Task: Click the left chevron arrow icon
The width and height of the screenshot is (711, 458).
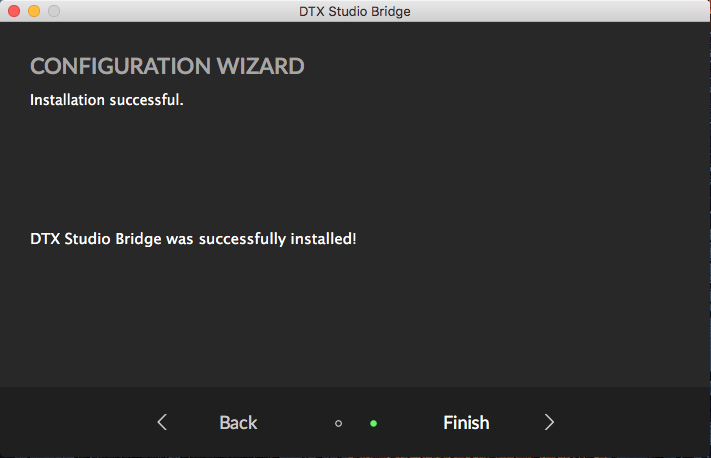Action: coord(162,422)
